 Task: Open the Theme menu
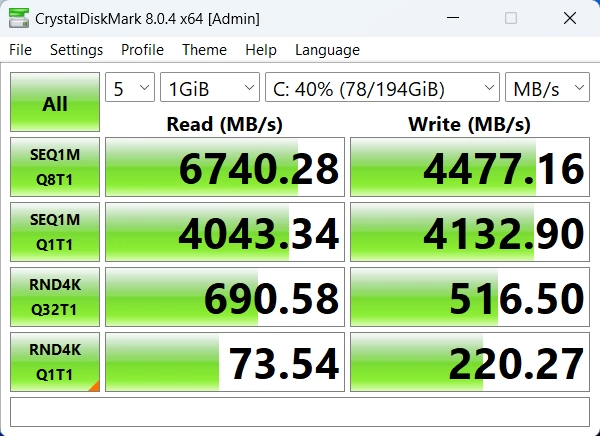pos(204,50)
